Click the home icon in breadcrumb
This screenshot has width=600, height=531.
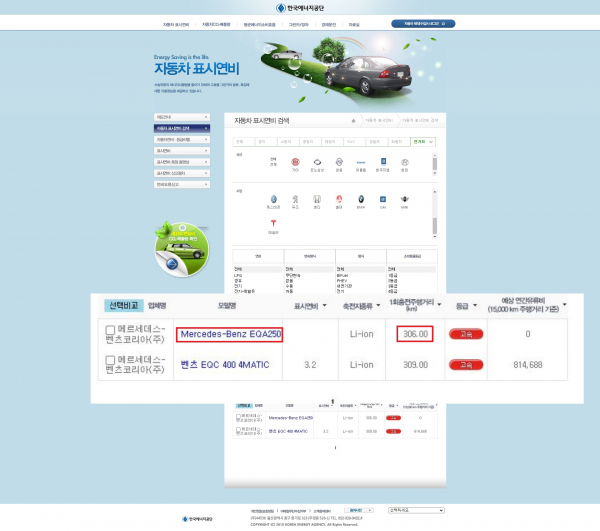[x=353, y=121]
